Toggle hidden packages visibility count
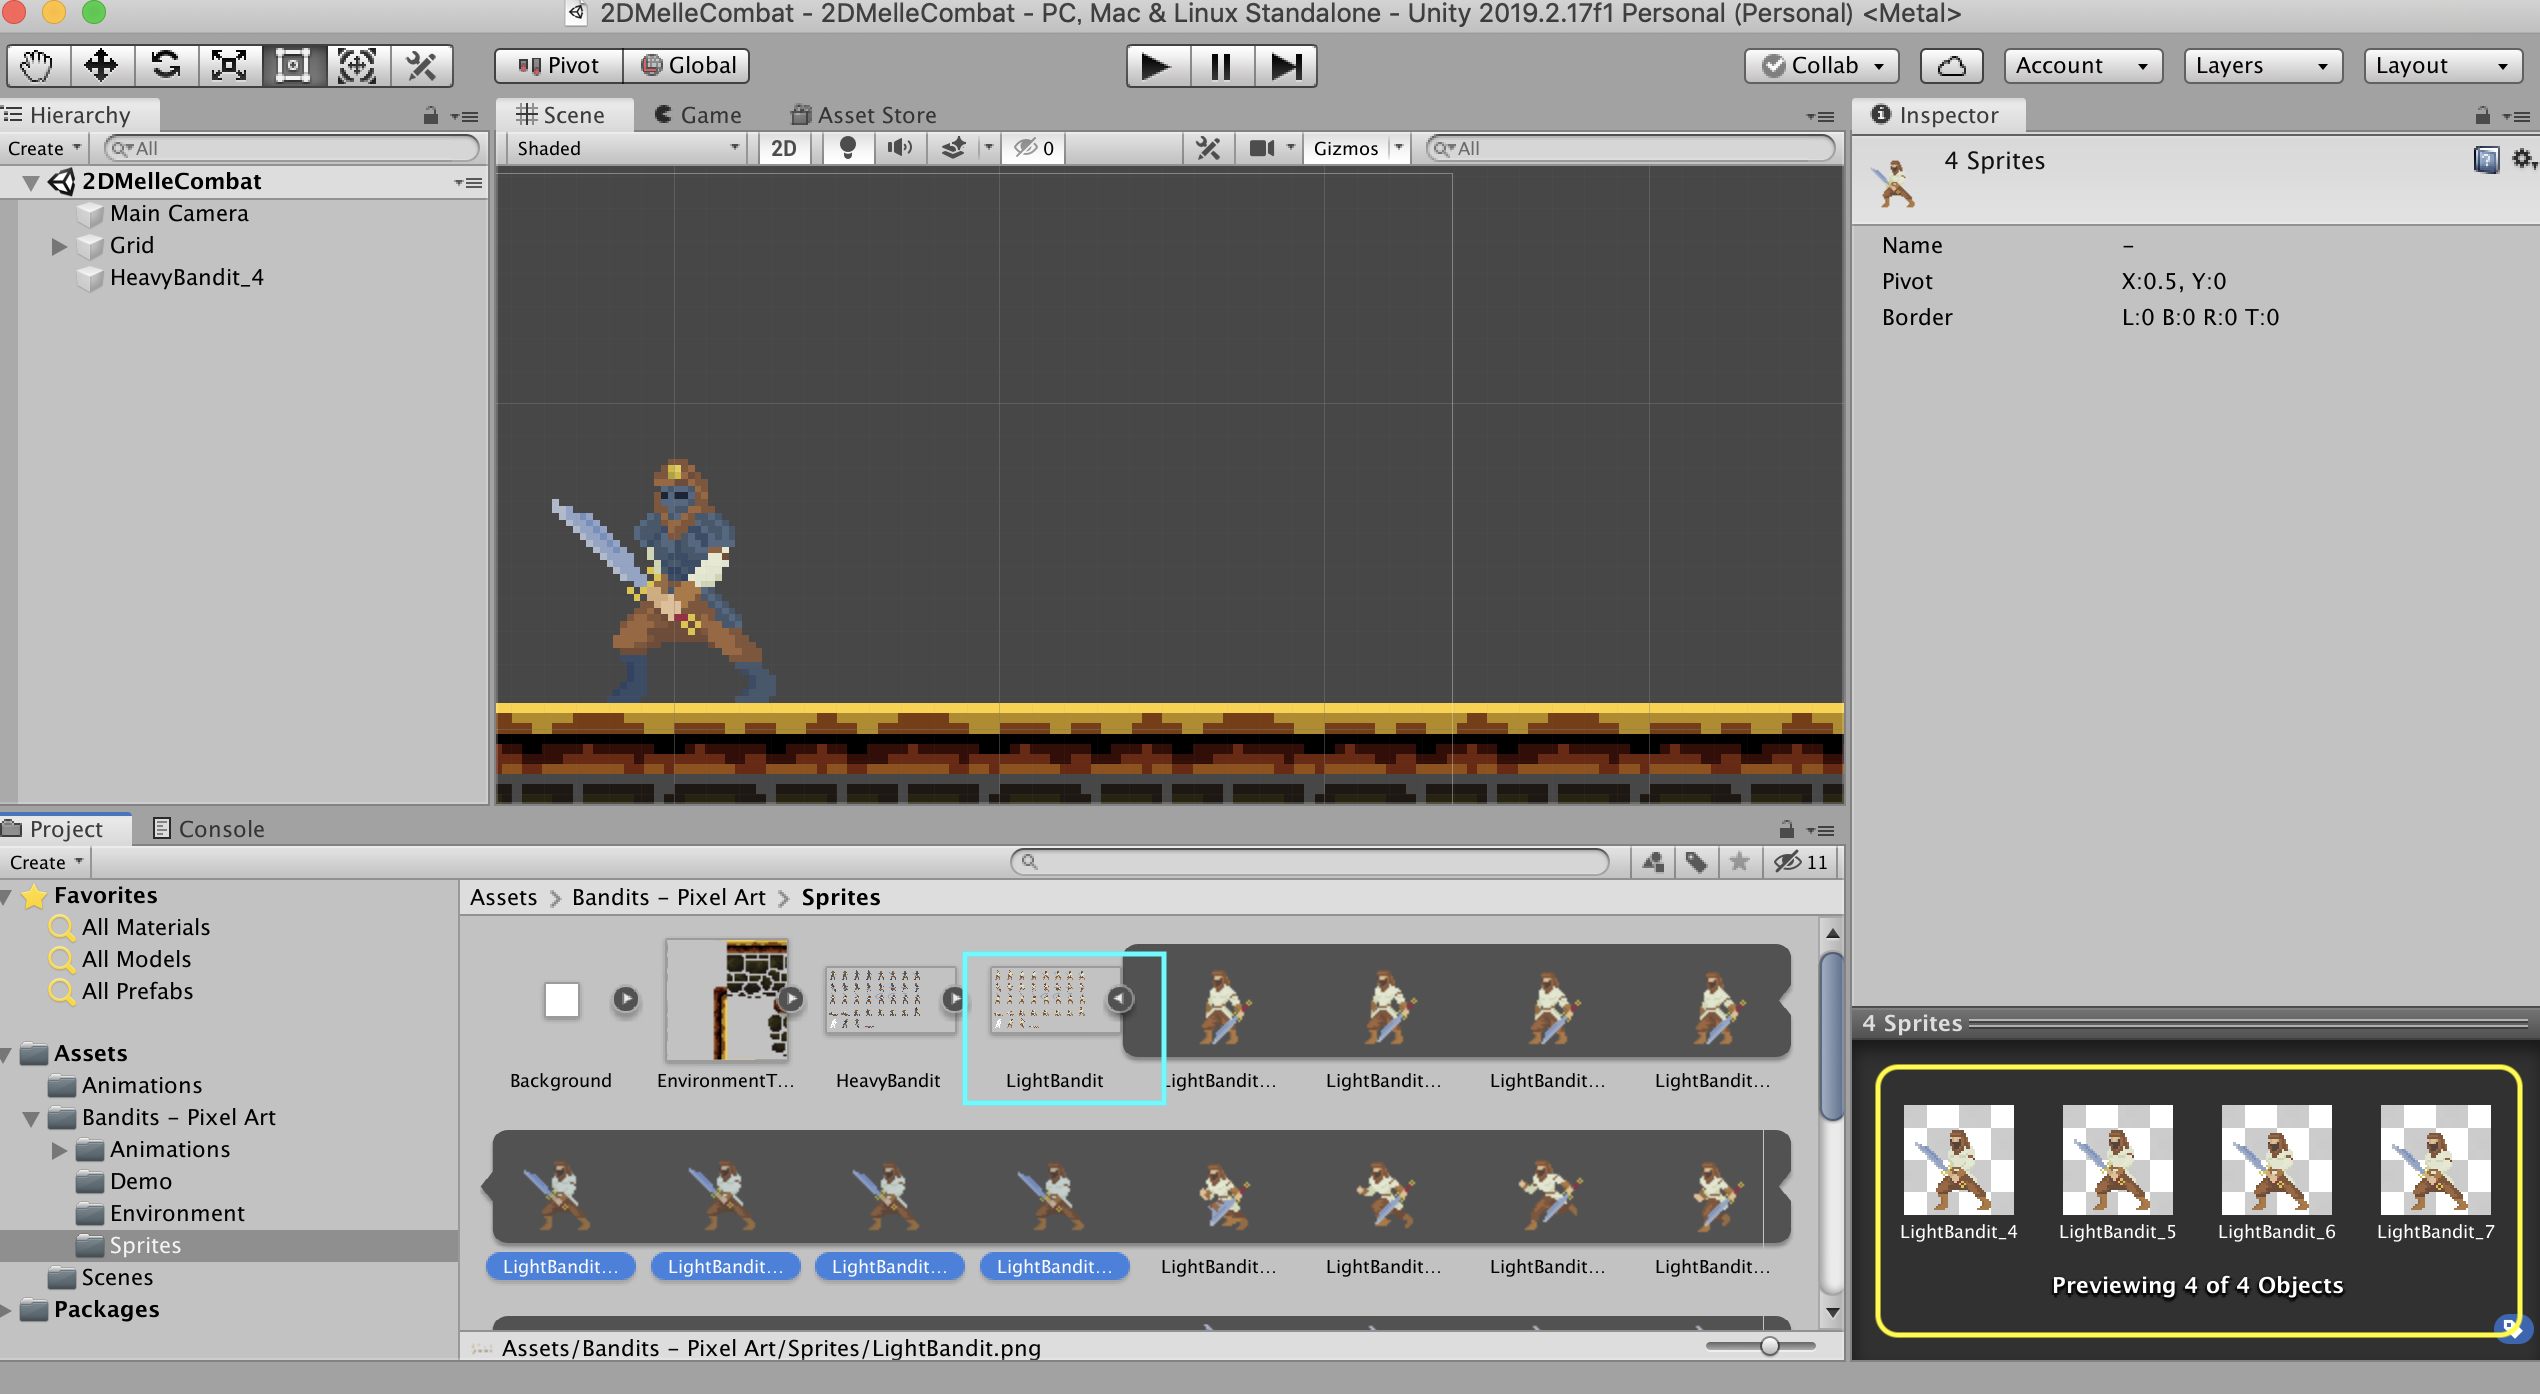 [x=1802, y=862]
